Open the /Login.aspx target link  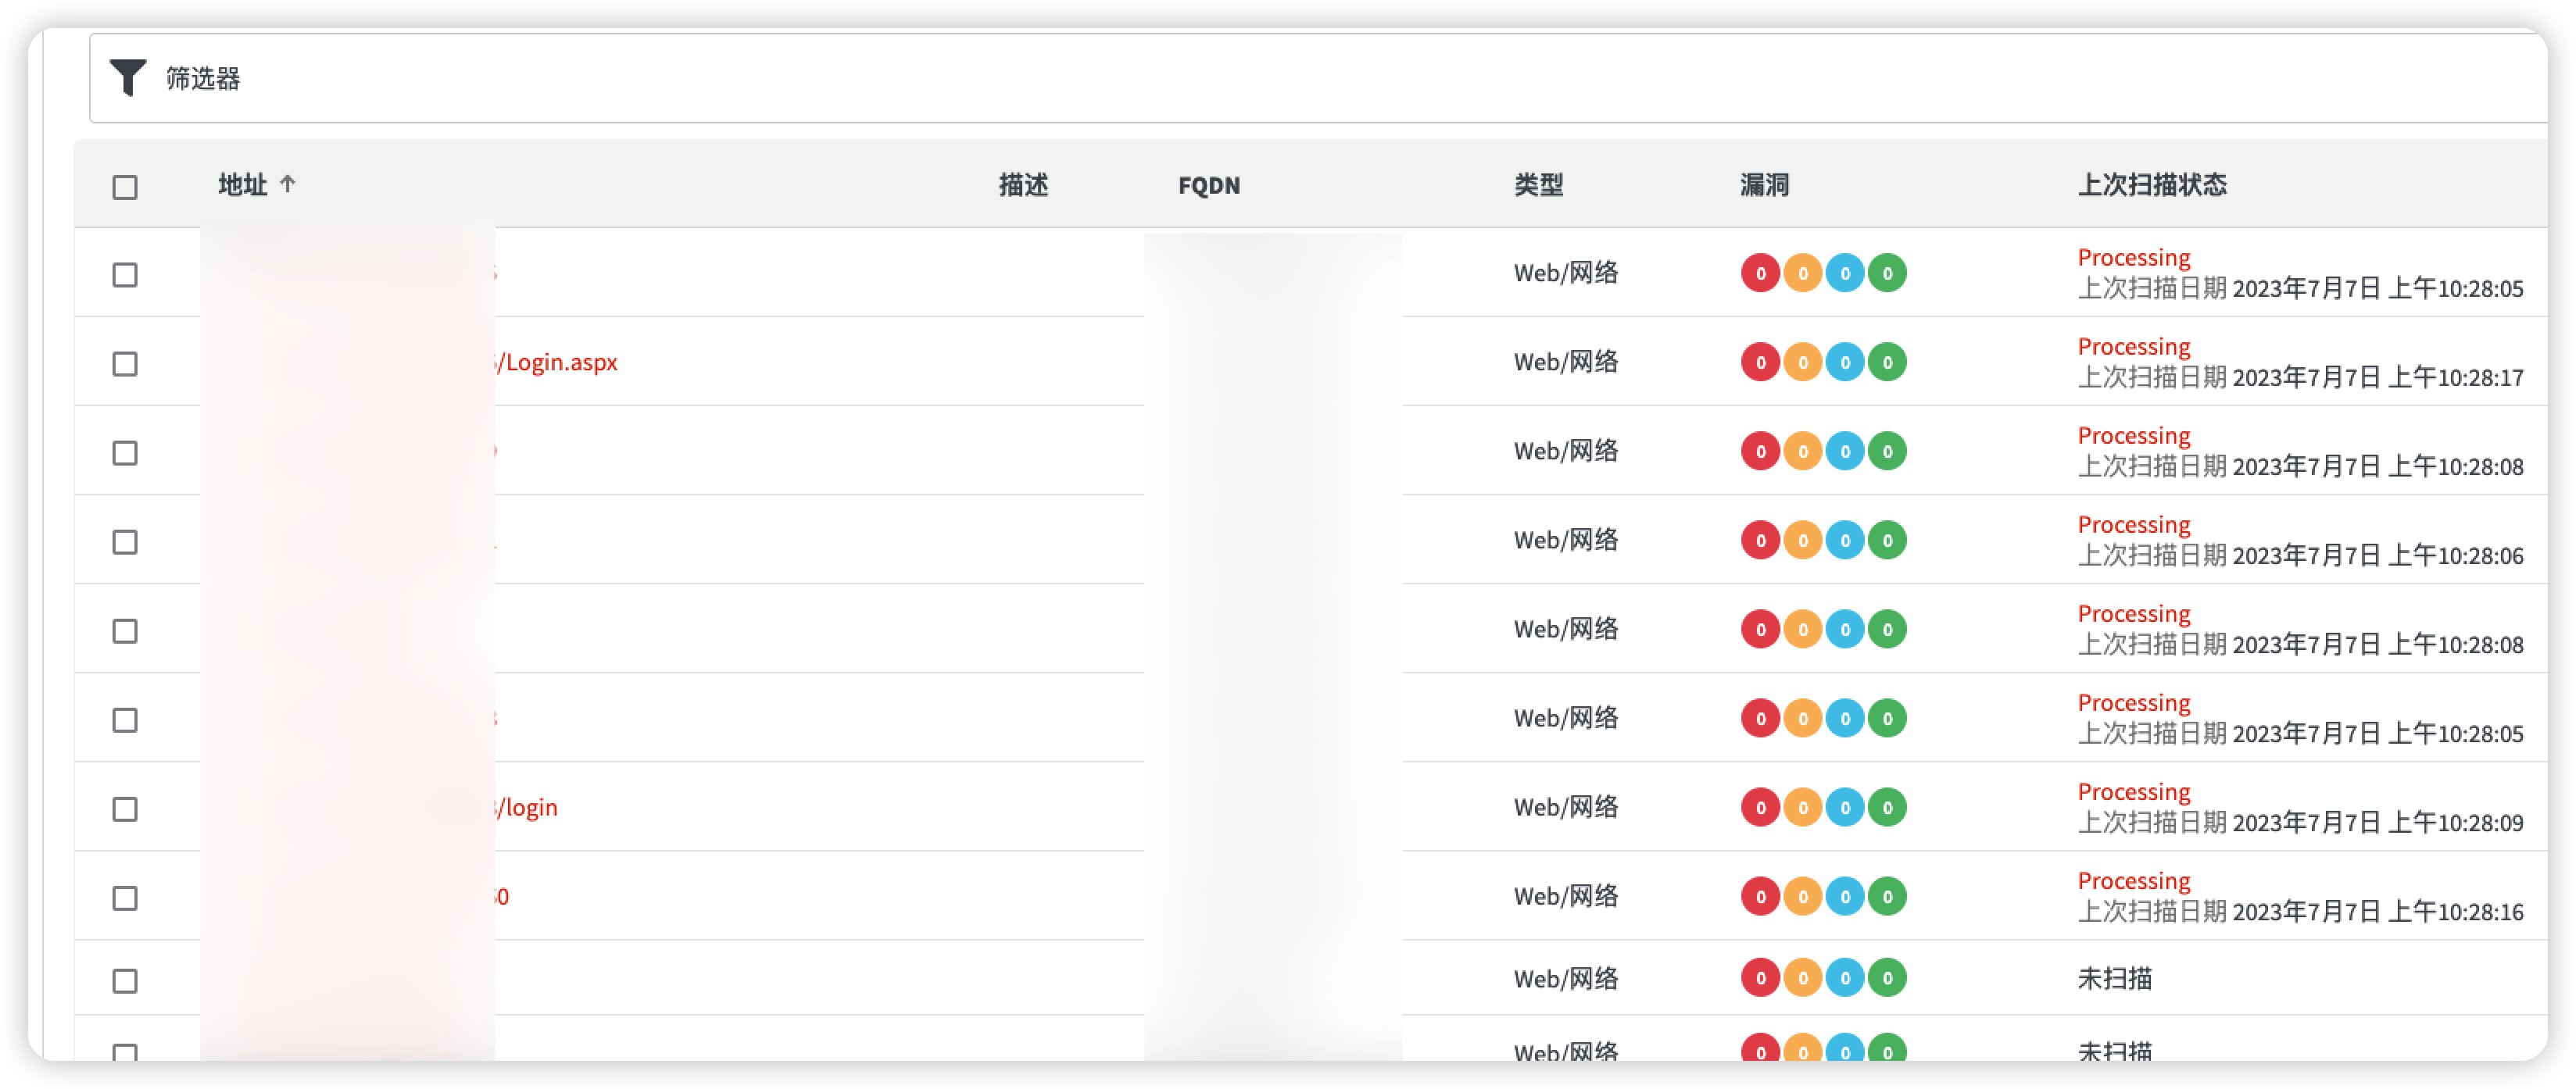click(x=558, y=362)
